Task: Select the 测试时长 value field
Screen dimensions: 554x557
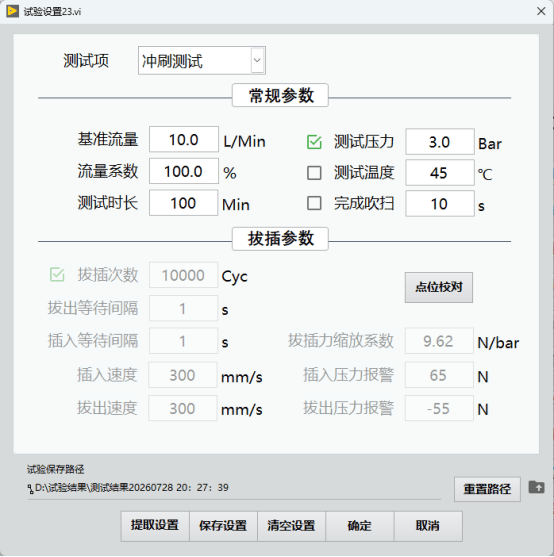Action: click(x=184, y=203)
